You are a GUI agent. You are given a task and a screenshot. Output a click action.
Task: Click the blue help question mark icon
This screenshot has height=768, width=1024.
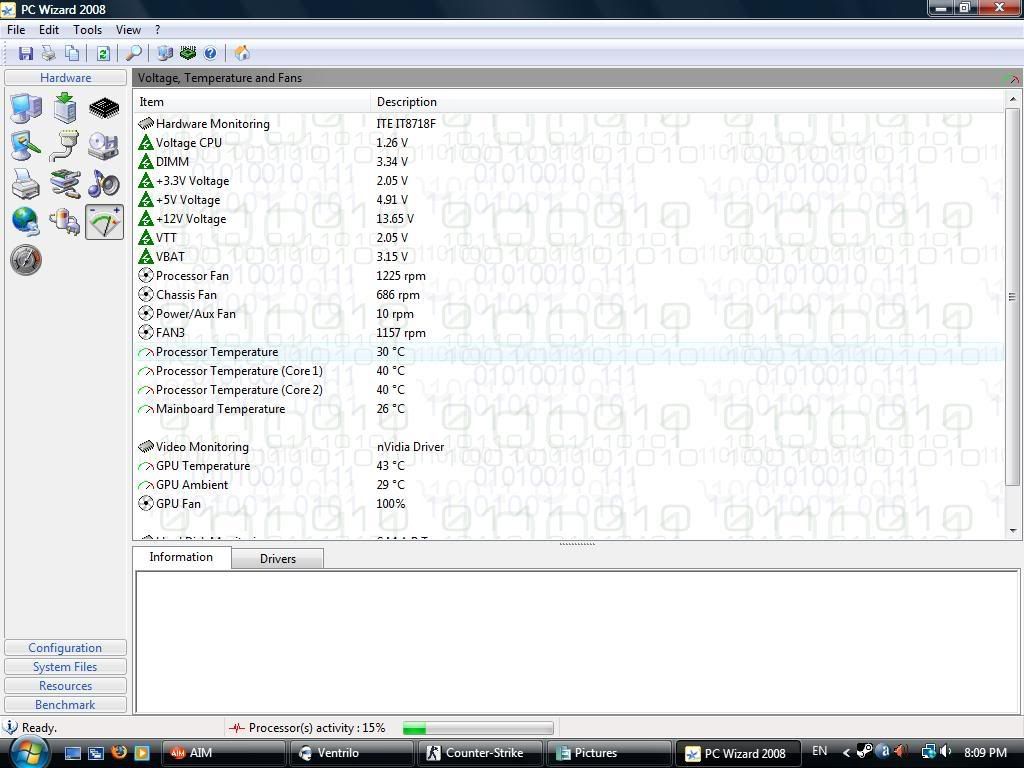210,53
